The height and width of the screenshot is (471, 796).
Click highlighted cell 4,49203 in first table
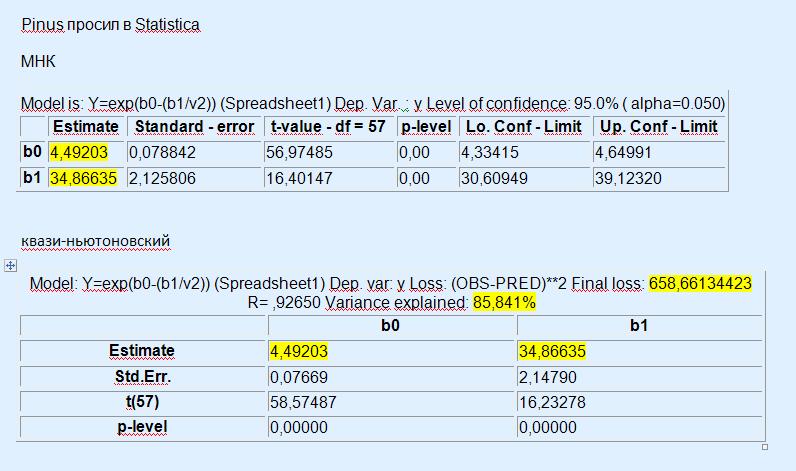tap(79, 152)
